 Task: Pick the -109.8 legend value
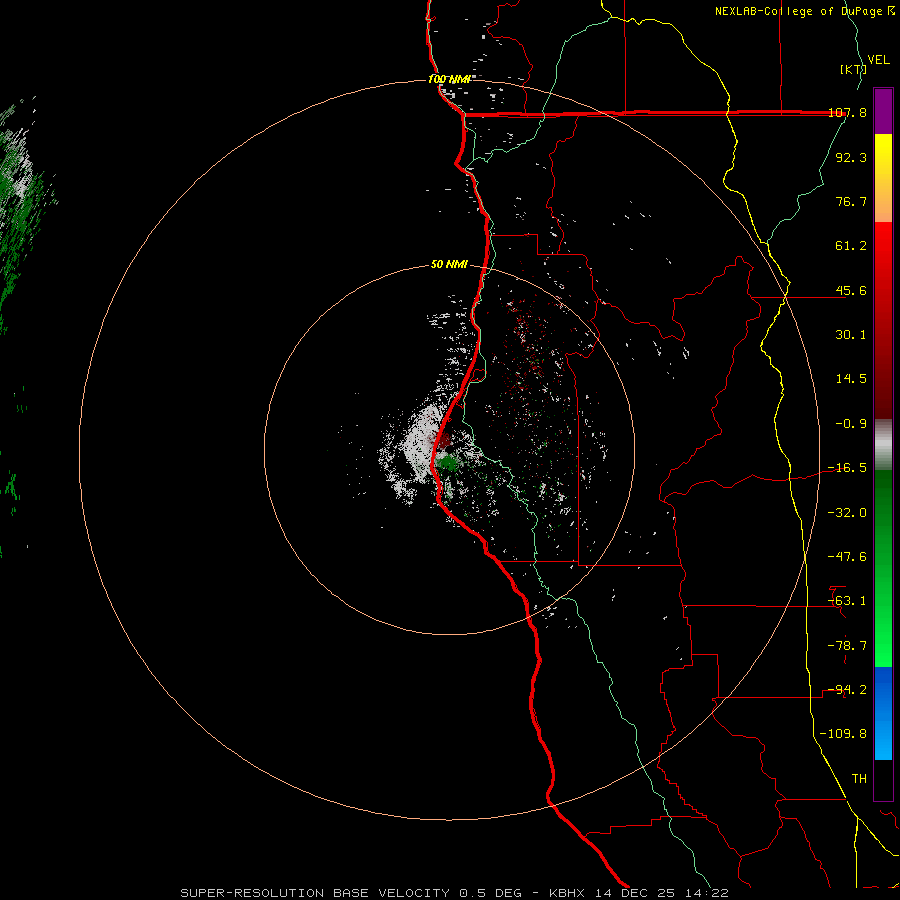click(x=843, y=734)
